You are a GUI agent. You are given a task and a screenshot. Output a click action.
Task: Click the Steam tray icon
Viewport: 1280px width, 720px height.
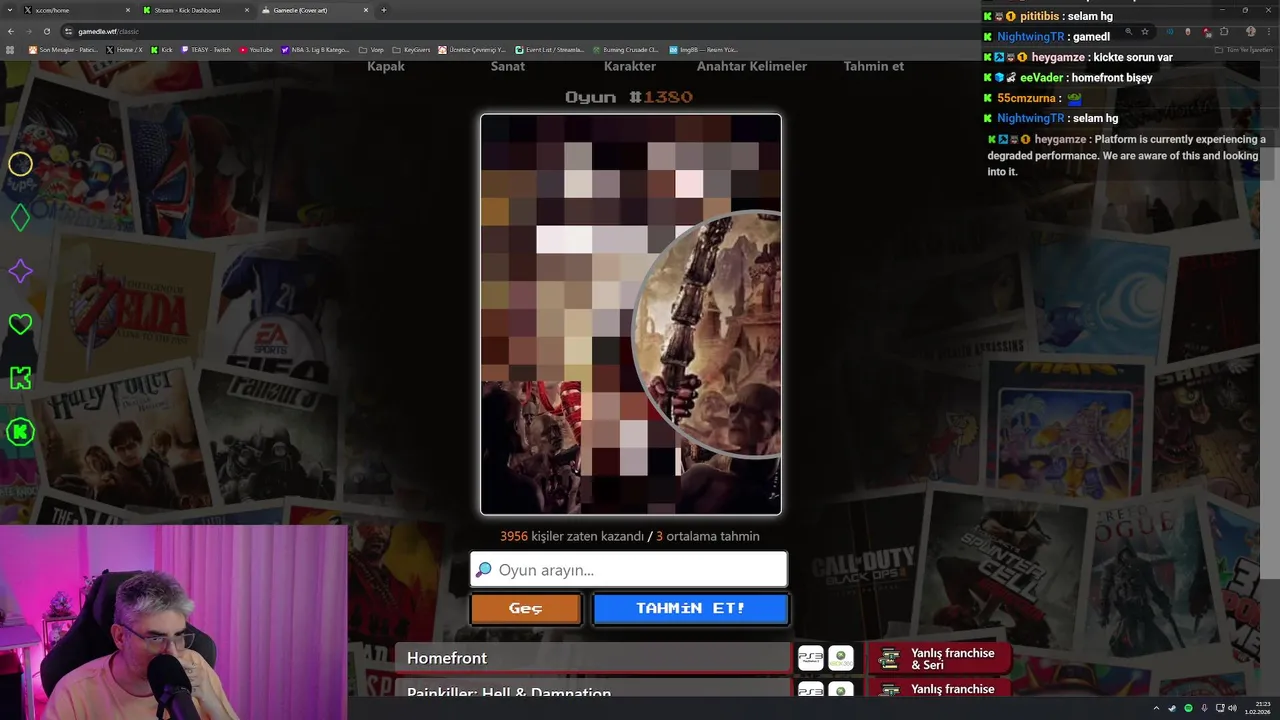(1172, 708)
